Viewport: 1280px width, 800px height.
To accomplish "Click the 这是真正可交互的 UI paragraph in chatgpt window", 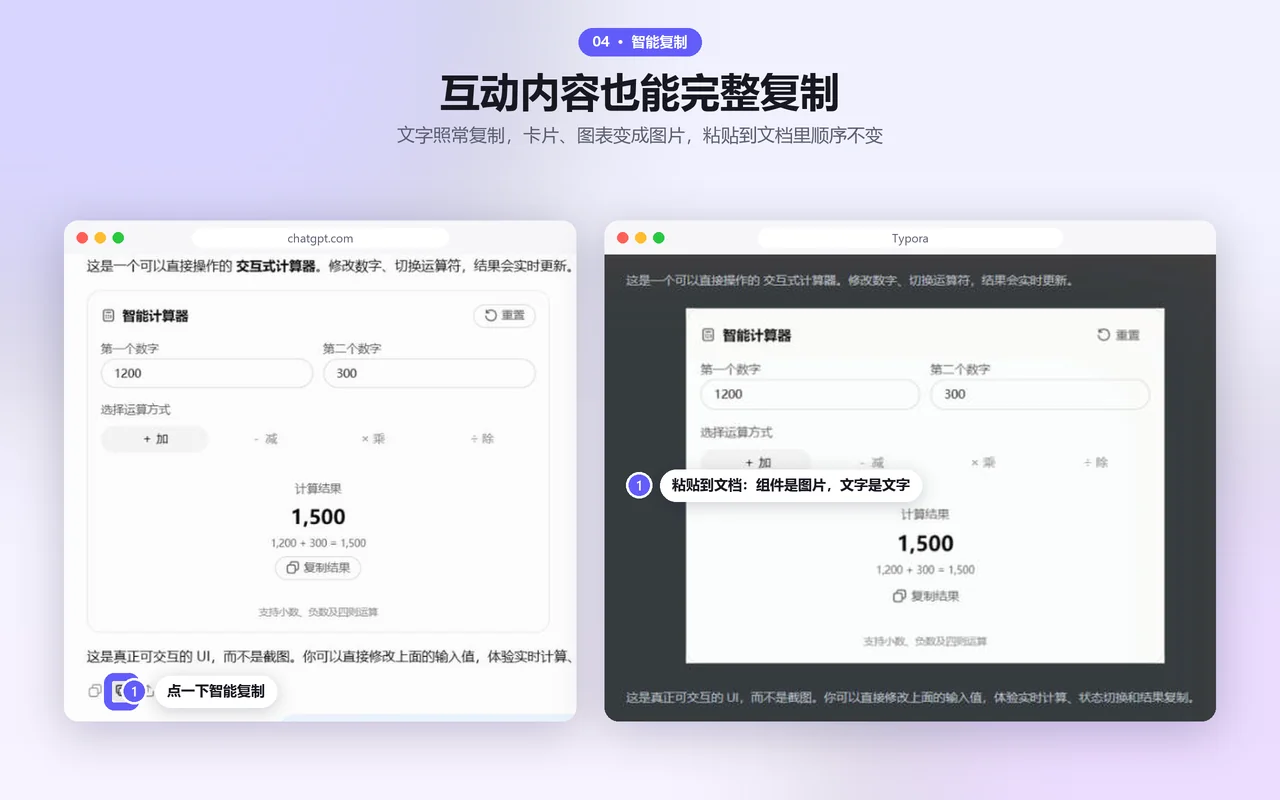I will pyautogui.click(x=331, y=657).
